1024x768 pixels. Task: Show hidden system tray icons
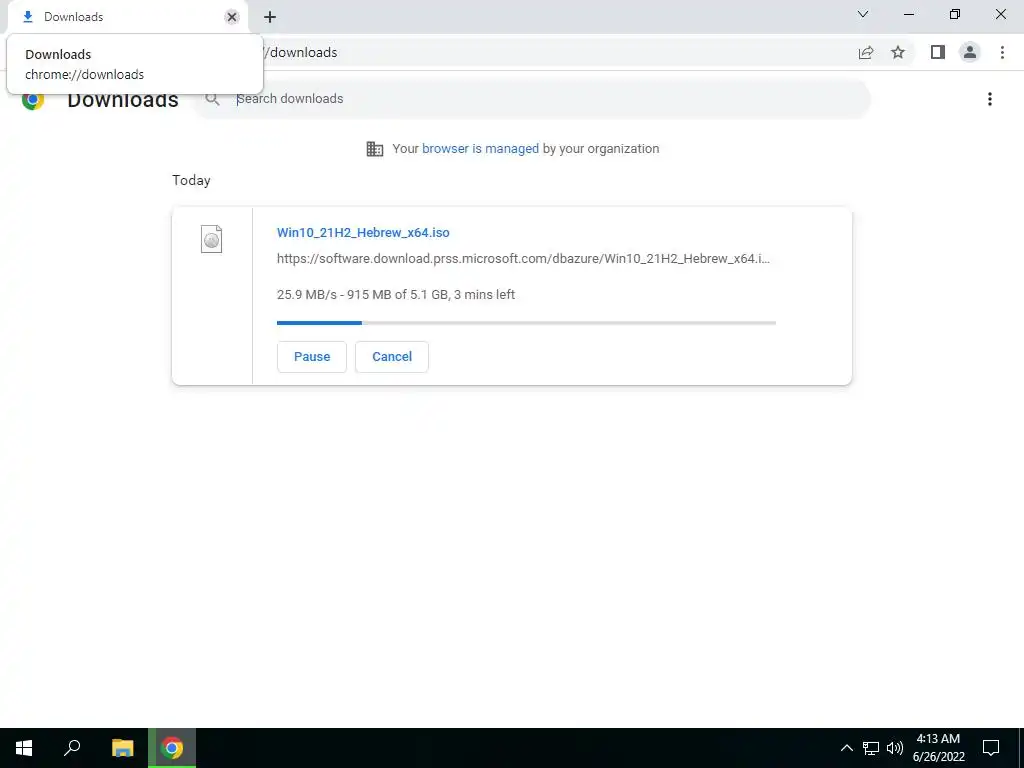[846, 748]
